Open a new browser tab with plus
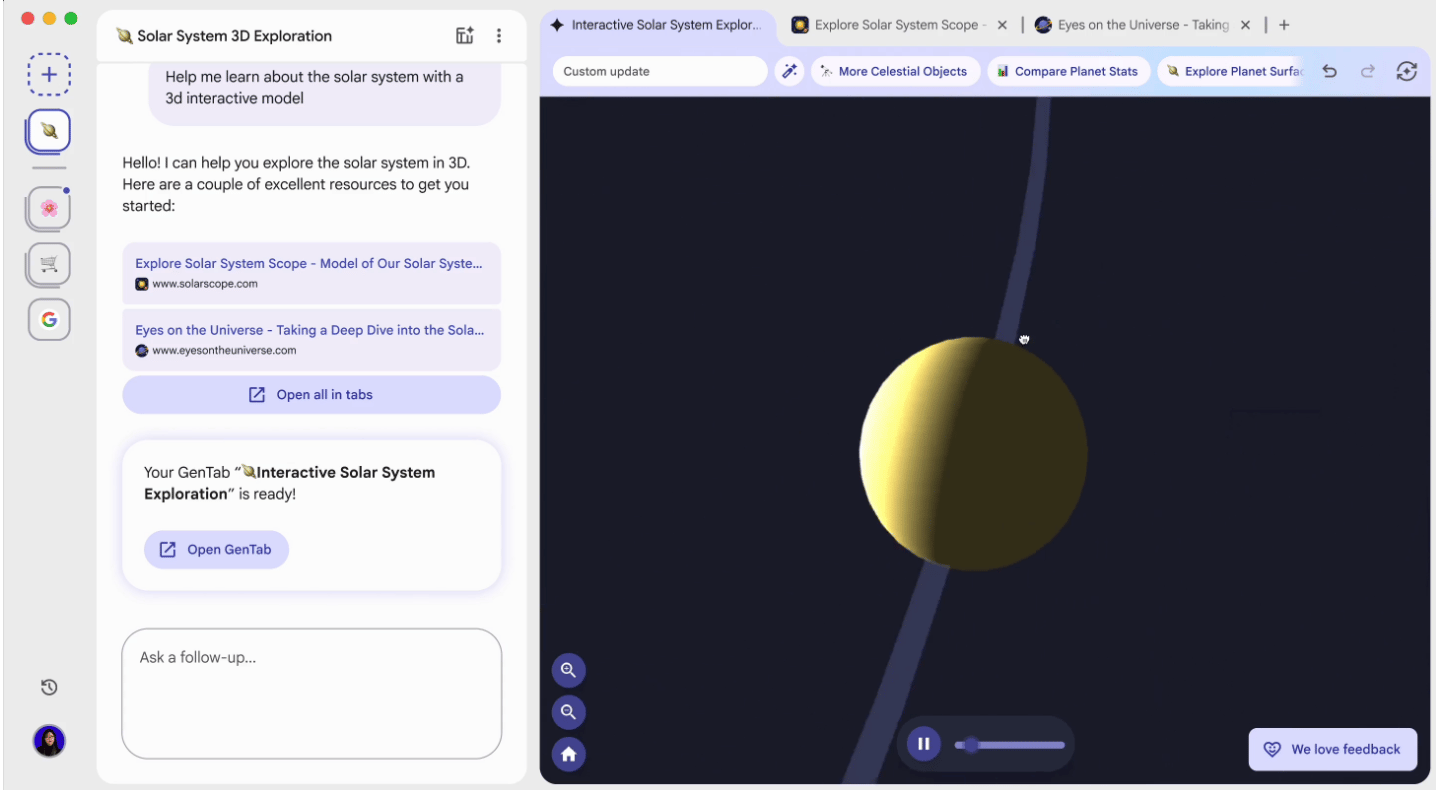This screenshot has height=790, width=1436. (x=1284, y=25)
